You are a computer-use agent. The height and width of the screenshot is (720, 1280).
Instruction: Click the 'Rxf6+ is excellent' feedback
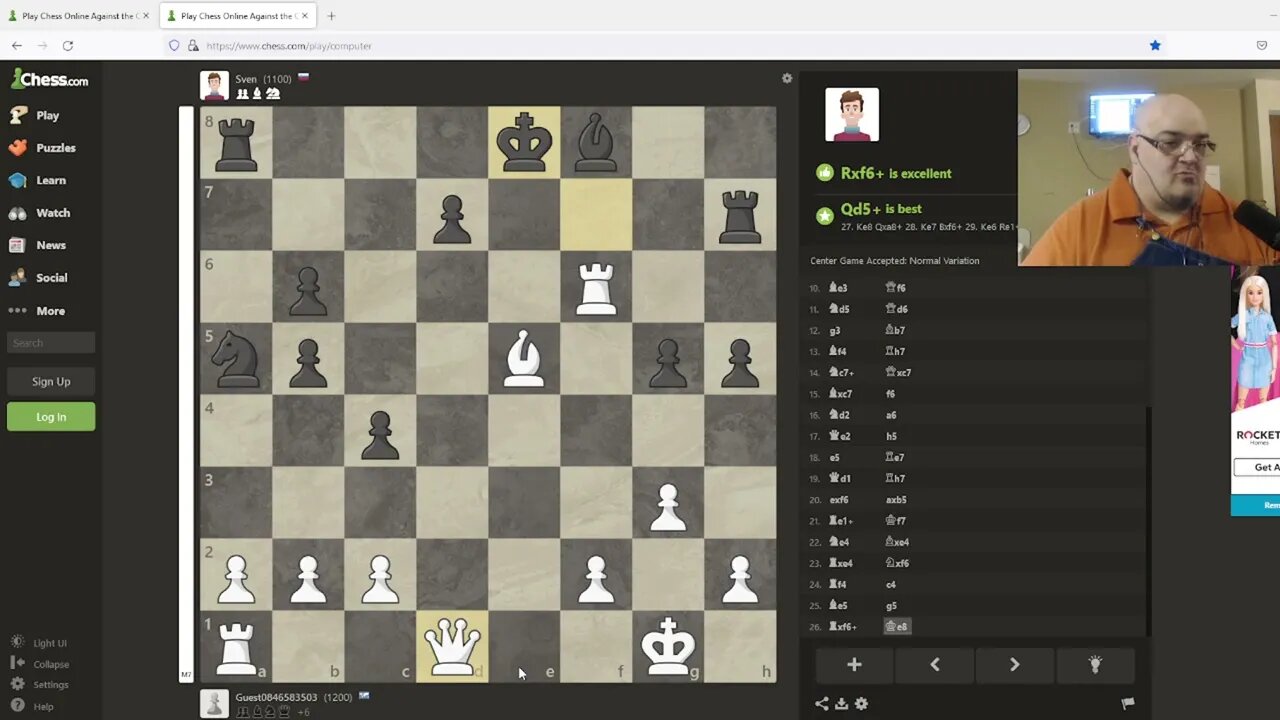pyautogui.click(x=896, y=173)
